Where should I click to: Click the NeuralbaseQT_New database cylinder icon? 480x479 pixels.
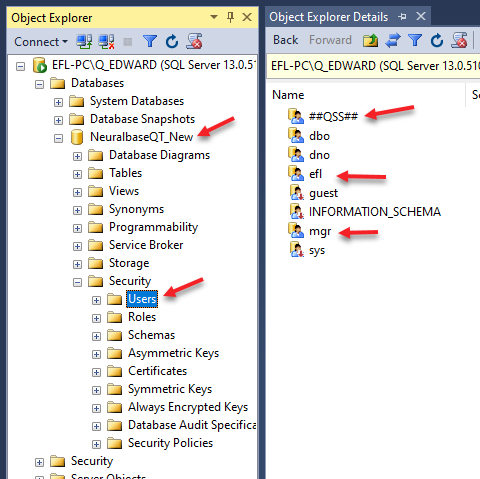tap(77, 137)
